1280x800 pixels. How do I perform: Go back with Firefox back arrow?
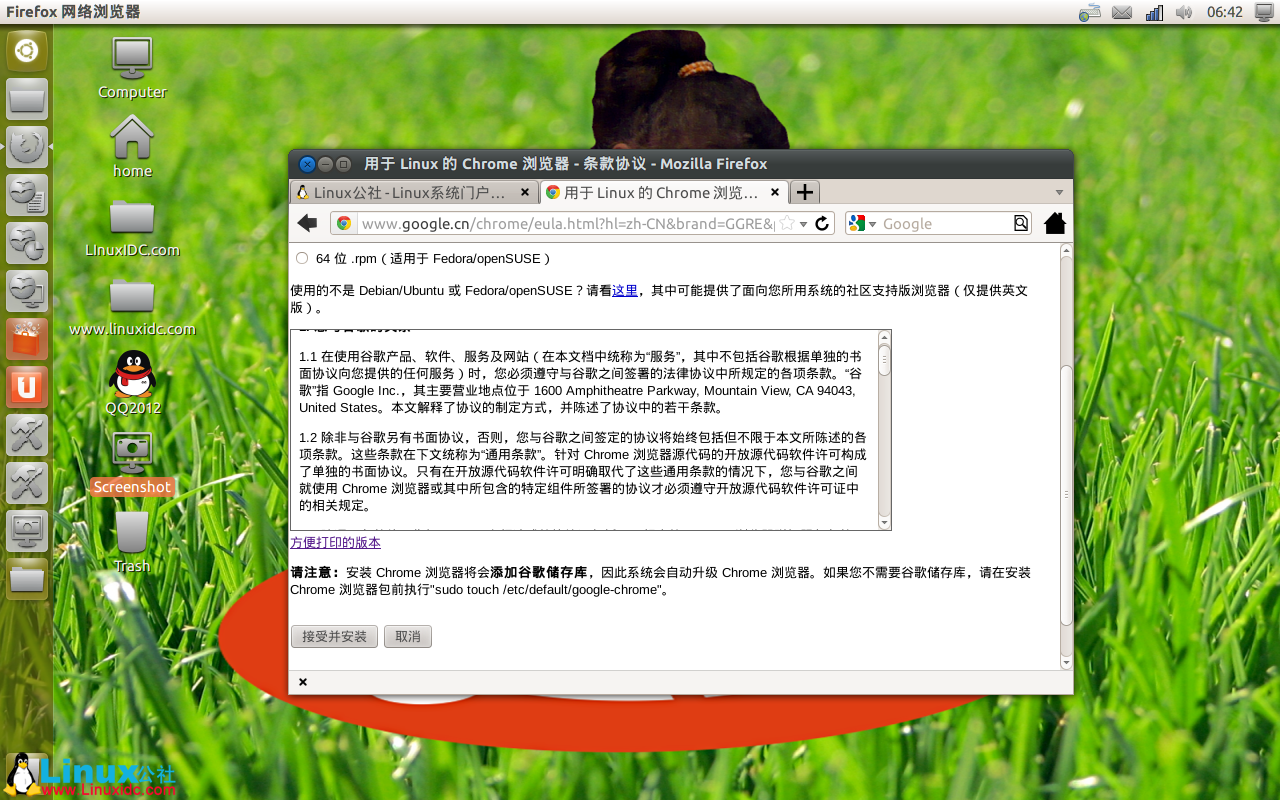point(307,223)
